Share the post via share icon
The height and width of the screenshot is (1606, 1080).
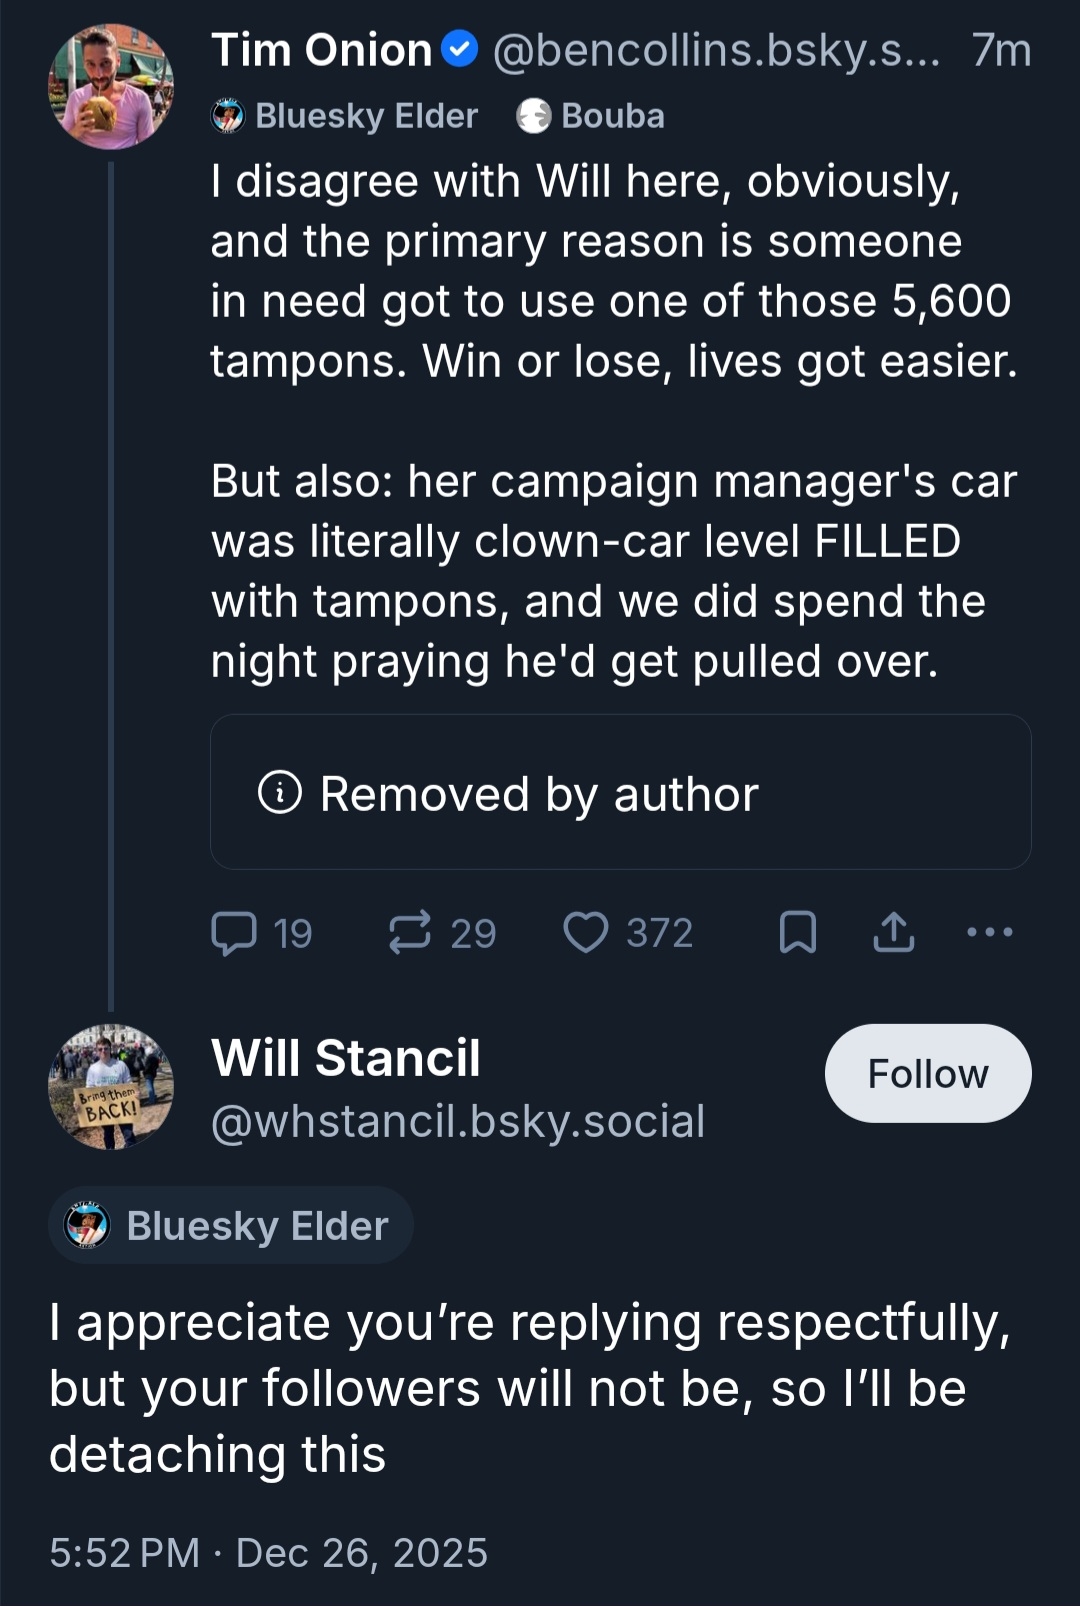893,933
